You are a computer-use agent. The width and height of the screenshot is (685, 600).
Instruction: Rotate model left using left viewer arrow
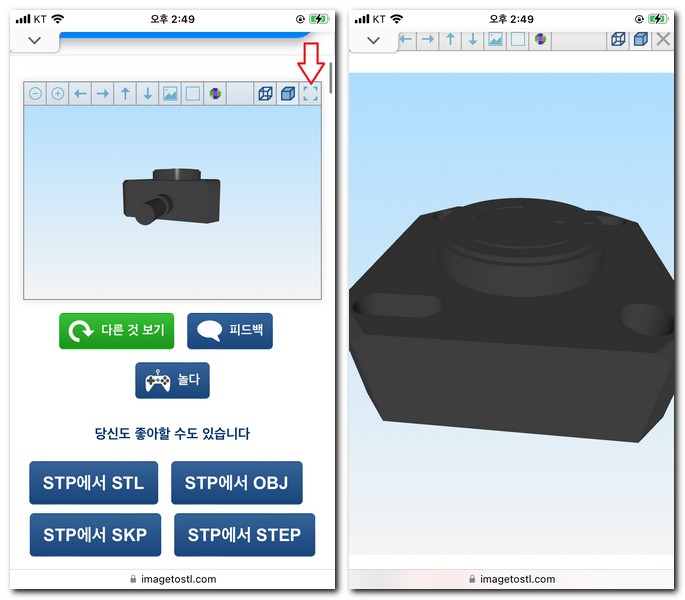(x=80, y=94)
